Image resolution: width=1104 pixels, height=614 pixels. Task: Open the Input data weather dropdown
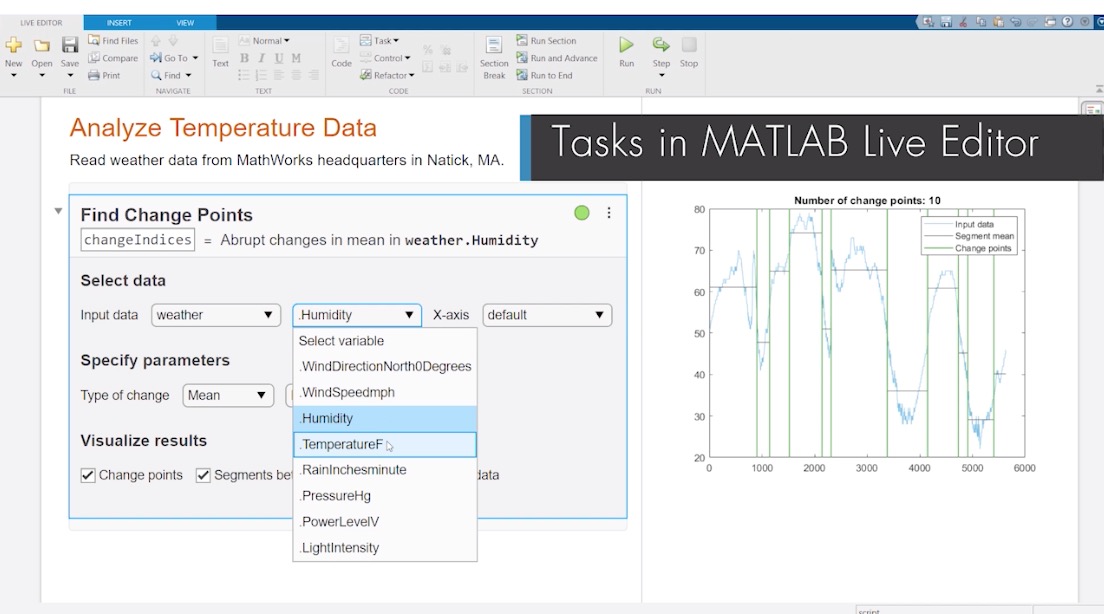pos(216,315)
